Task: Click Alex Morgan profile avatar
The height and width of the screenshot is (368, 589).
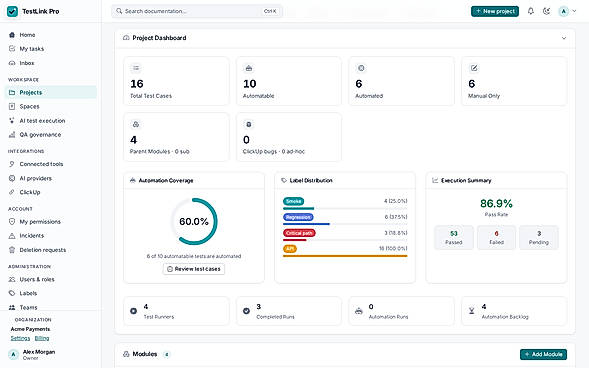Action: (x=14, y=354)
